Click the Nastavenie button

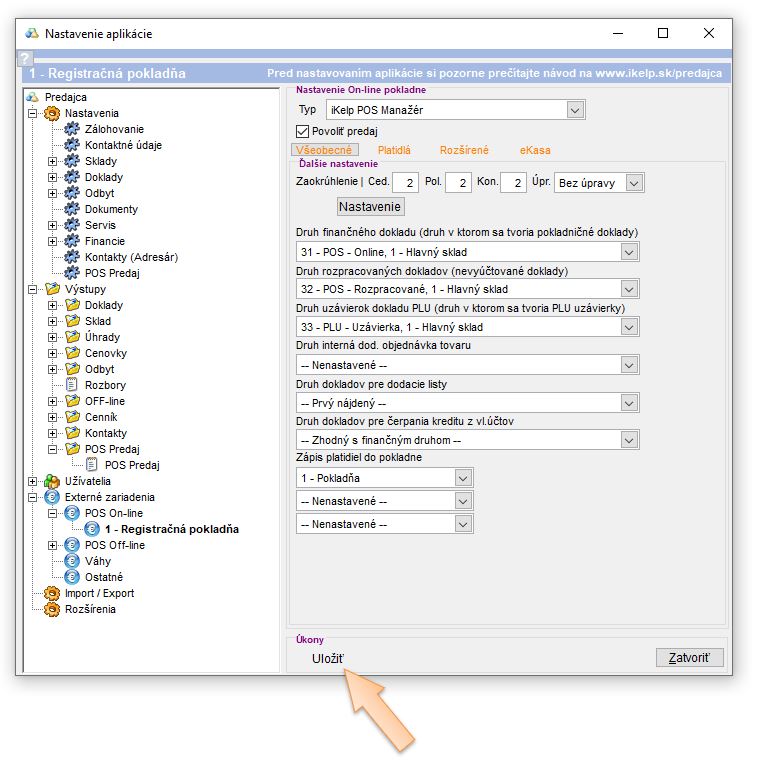[370, 207]
